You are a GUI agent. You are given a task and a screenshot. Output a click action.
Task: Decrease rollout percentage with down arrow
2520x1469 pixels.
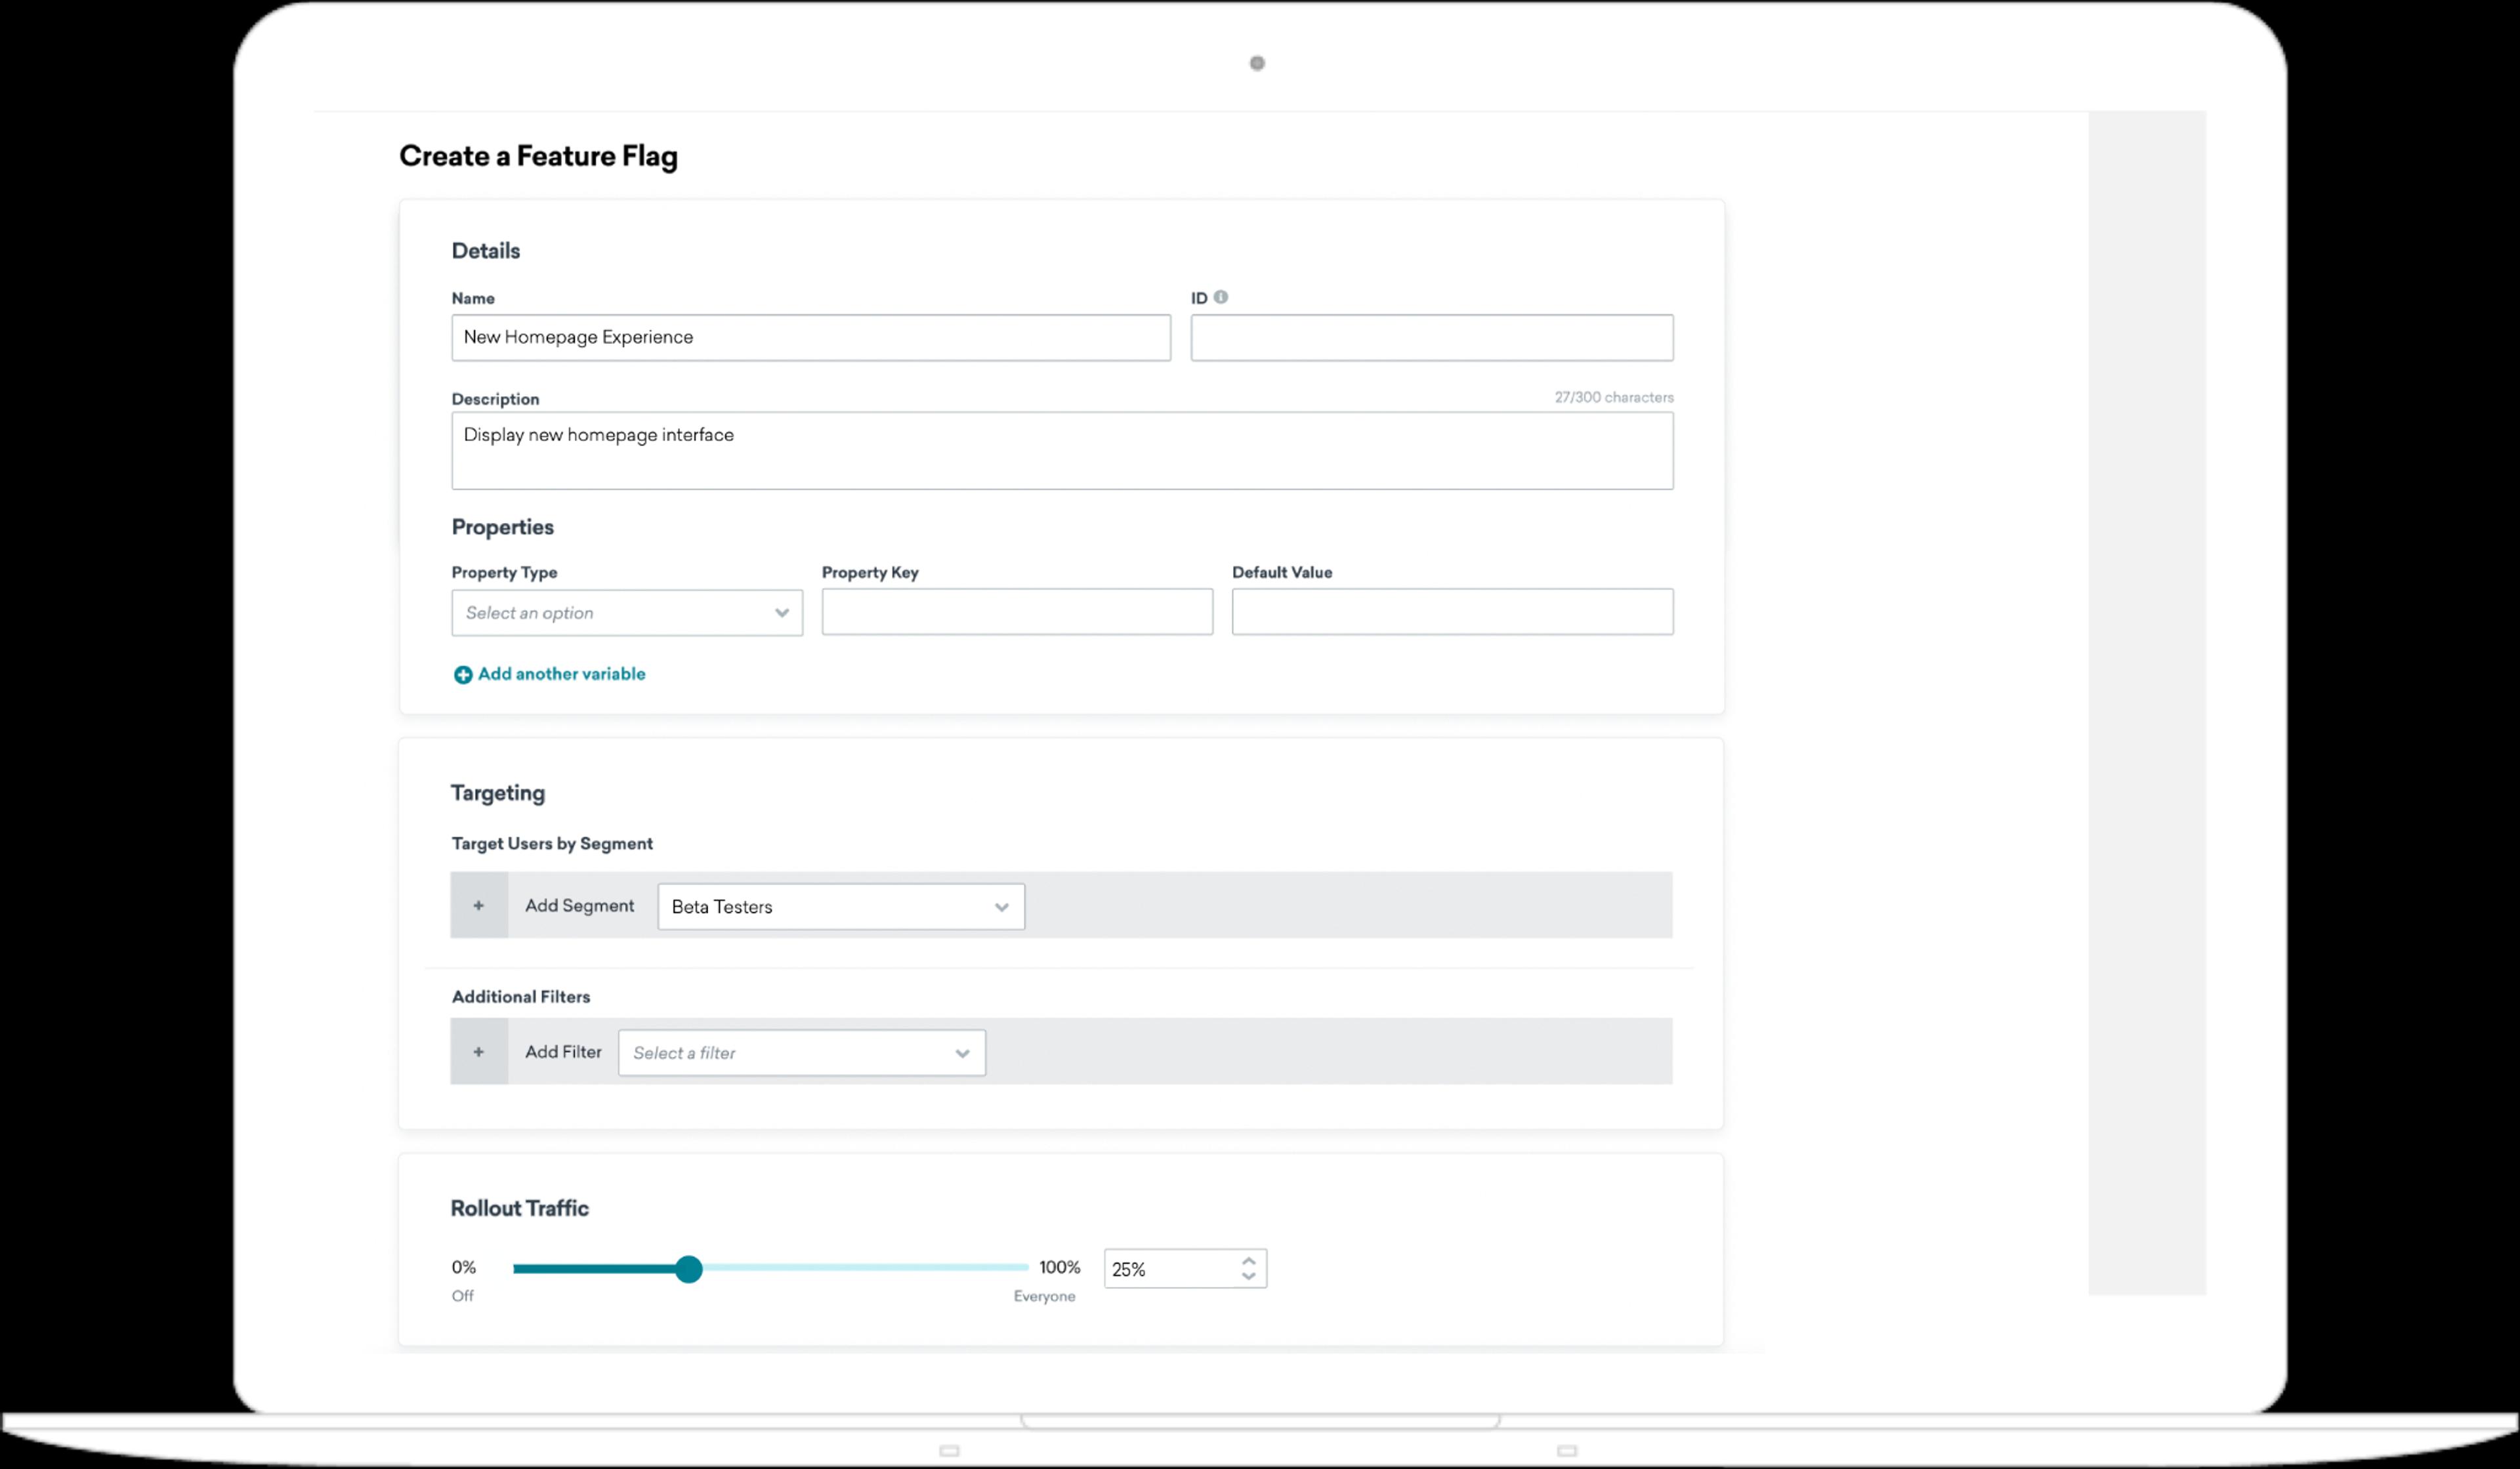point(1248,1276)
